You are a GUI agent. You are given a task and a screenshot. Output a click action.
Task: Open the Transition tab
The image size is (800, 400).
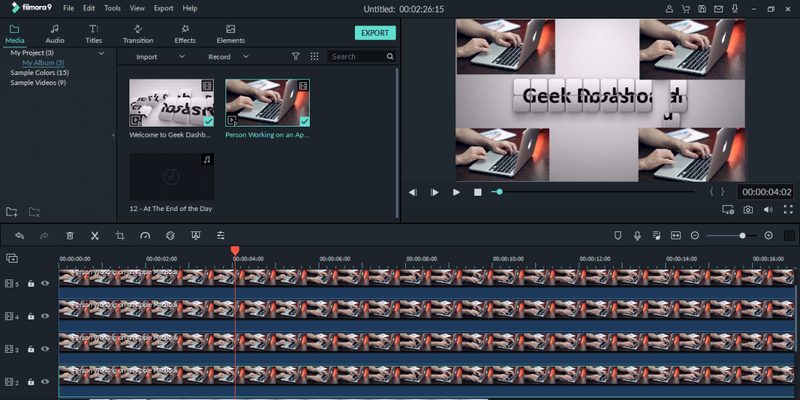coord(138,35)
